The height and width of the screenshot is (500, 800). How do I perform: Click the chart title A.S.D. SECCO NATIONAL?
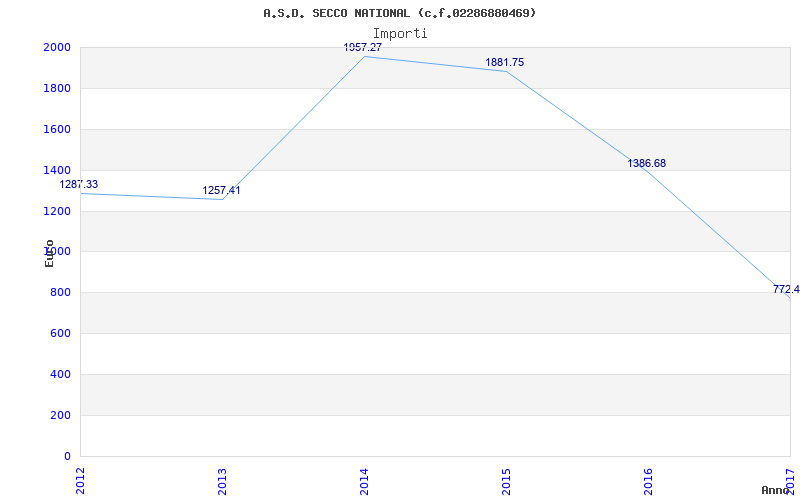(400, 13)
